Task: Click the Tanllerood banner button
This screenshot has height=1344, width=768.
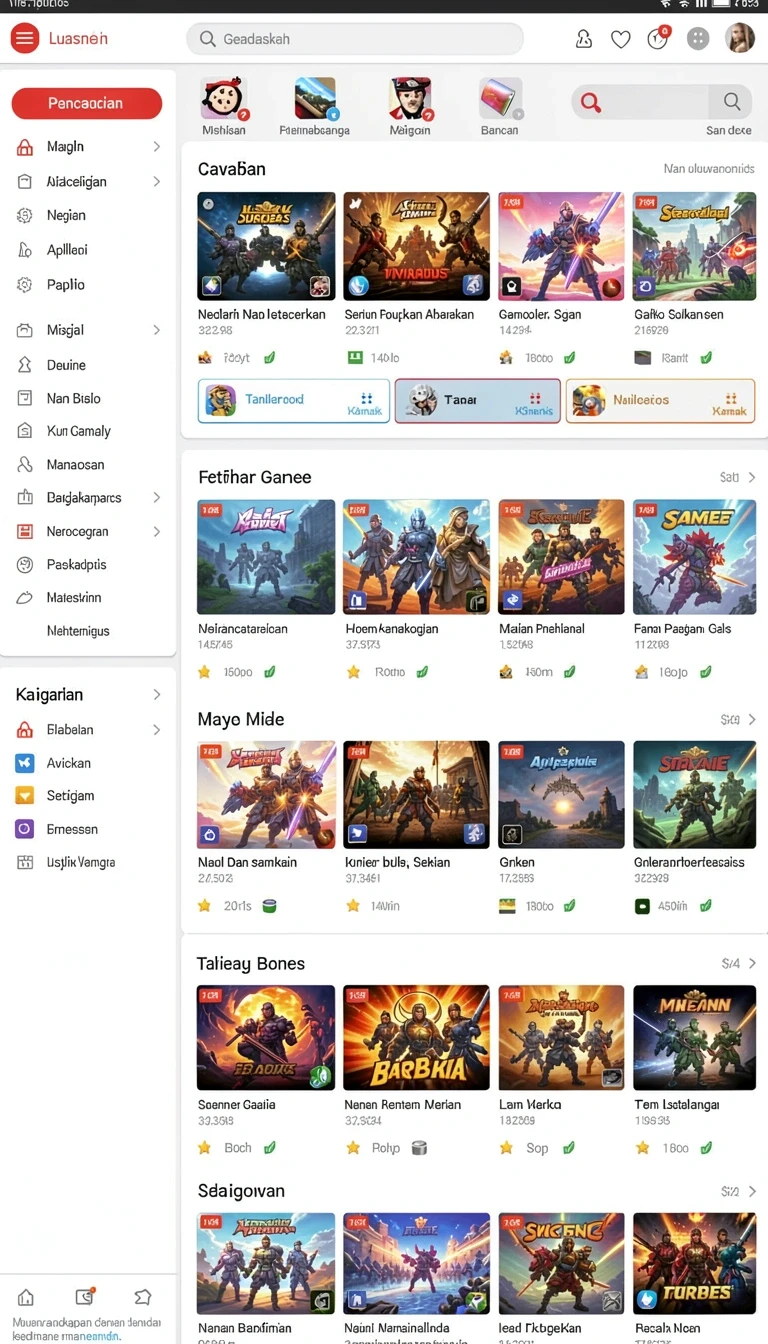Action: coord(294,401)
